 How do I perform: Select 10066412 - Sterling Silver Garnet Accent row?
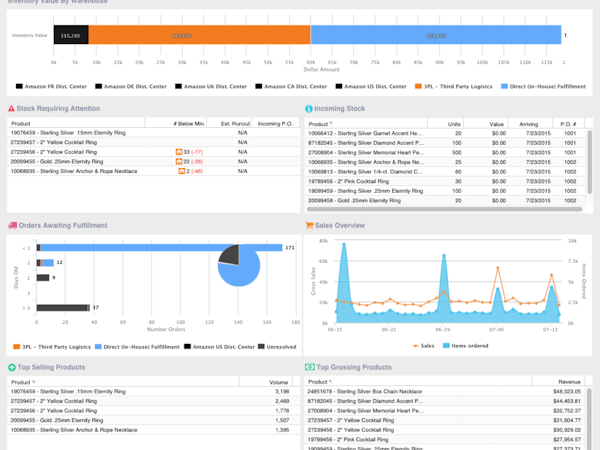445,133
